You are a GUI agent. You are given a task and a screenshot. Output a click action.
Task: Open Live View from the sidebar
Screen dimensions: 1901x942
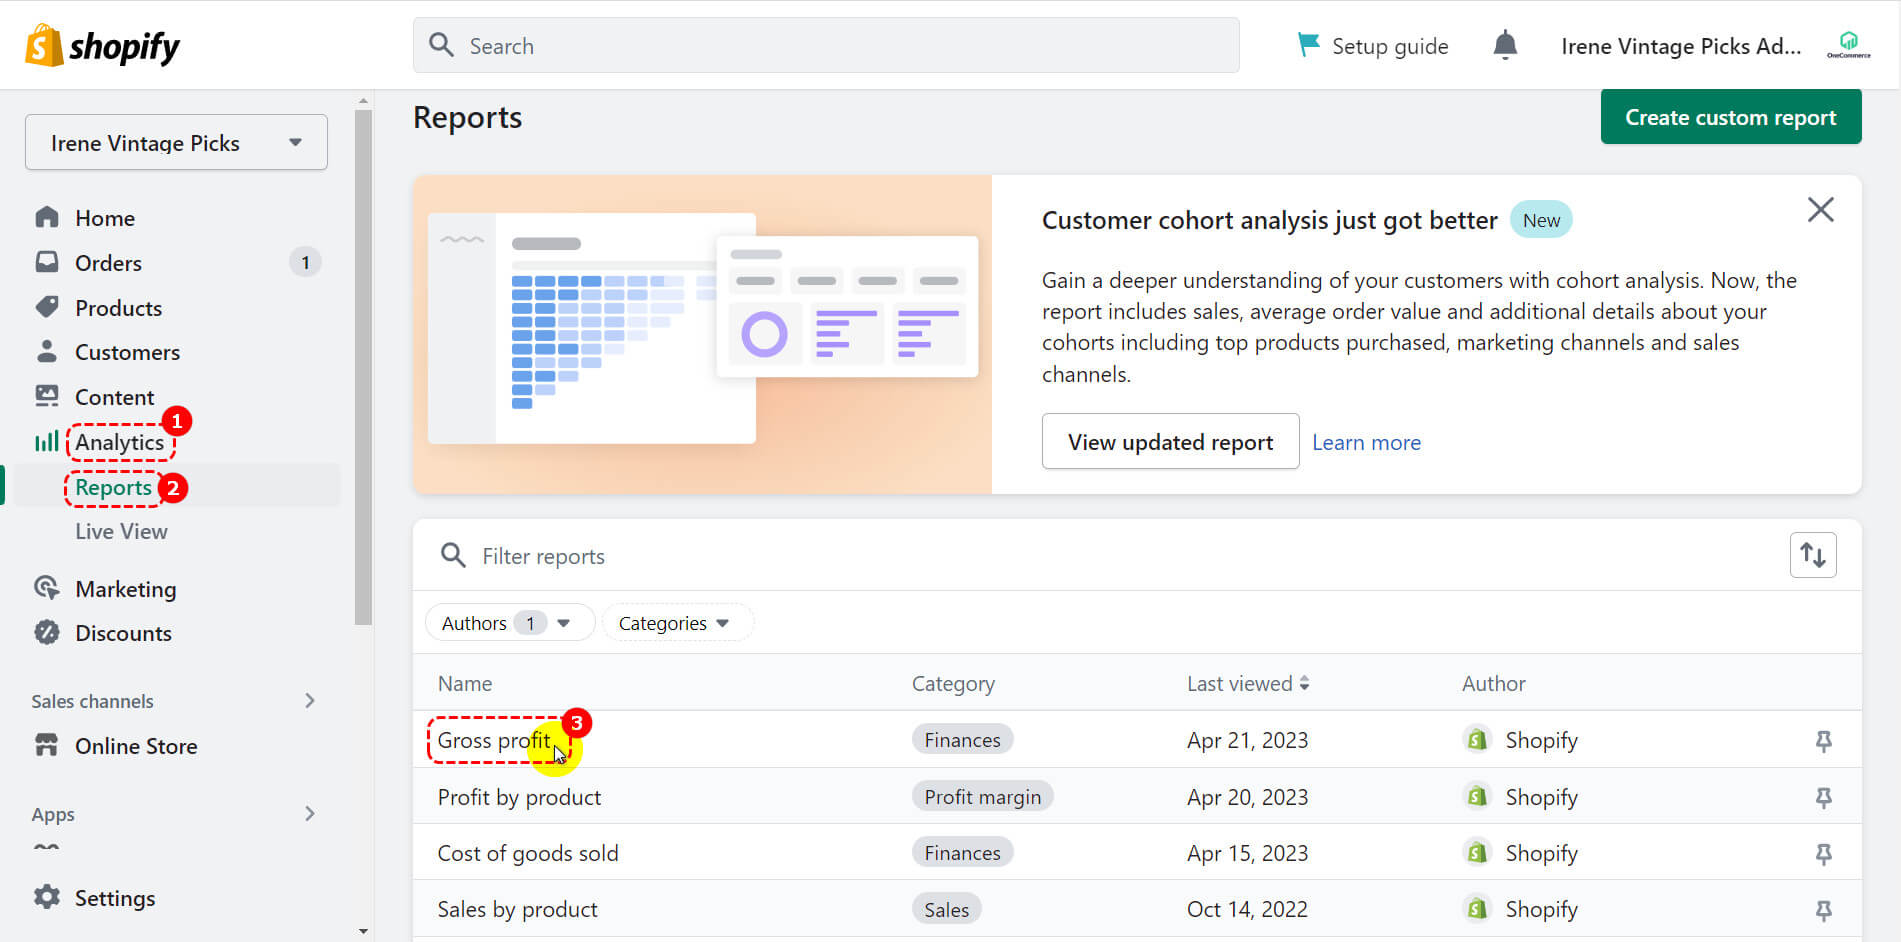(x=121, y=531)
